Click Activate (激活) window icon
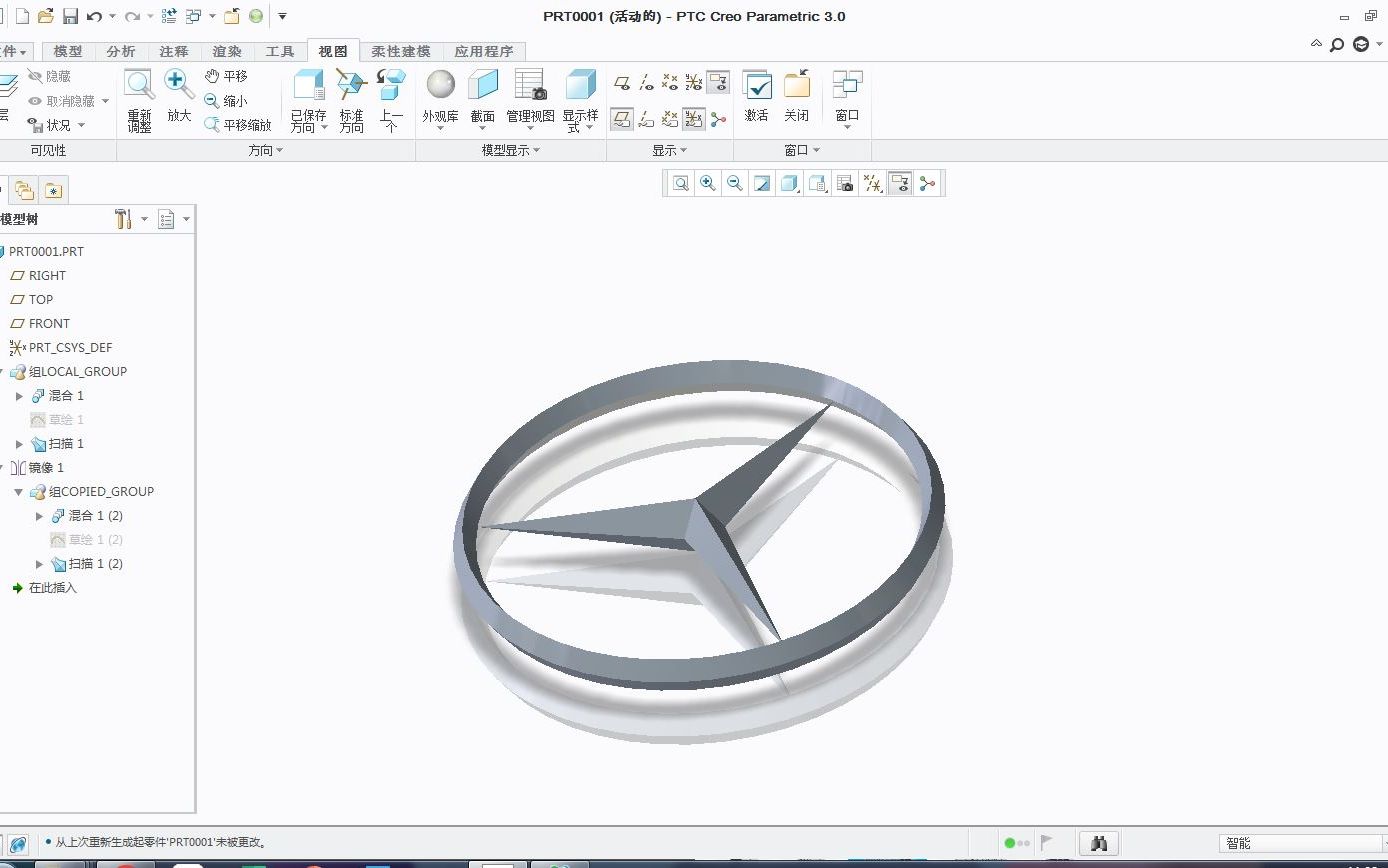The width and height of the screenshot is (1388, 868). 756,96
